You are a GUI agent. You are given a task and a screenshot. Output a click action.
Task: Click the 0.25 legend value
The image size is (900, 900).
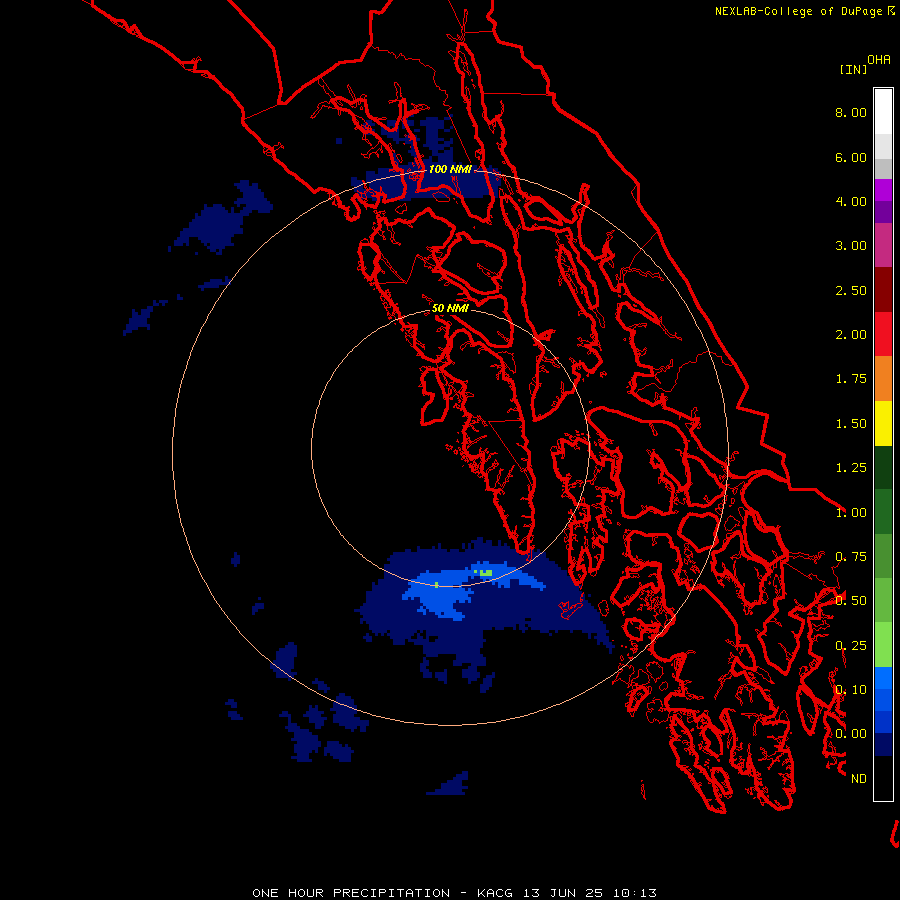click(851, 646)
